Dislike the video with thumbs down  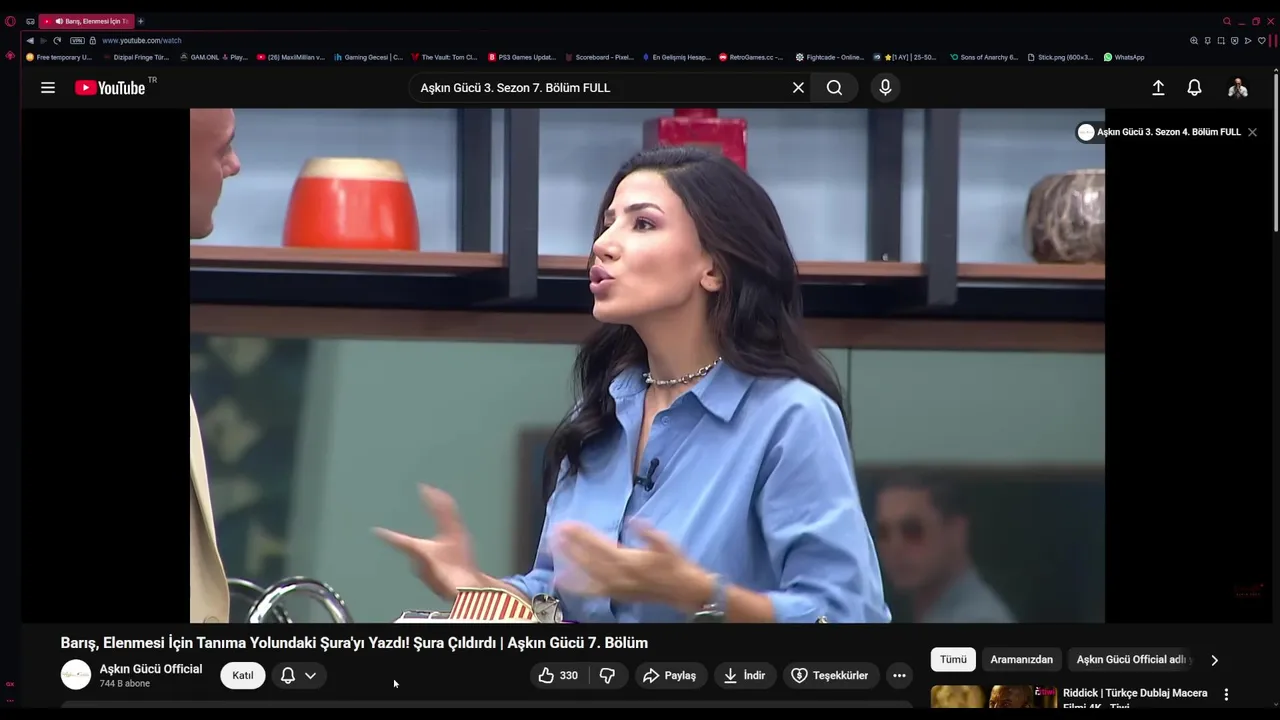point(607,676)
